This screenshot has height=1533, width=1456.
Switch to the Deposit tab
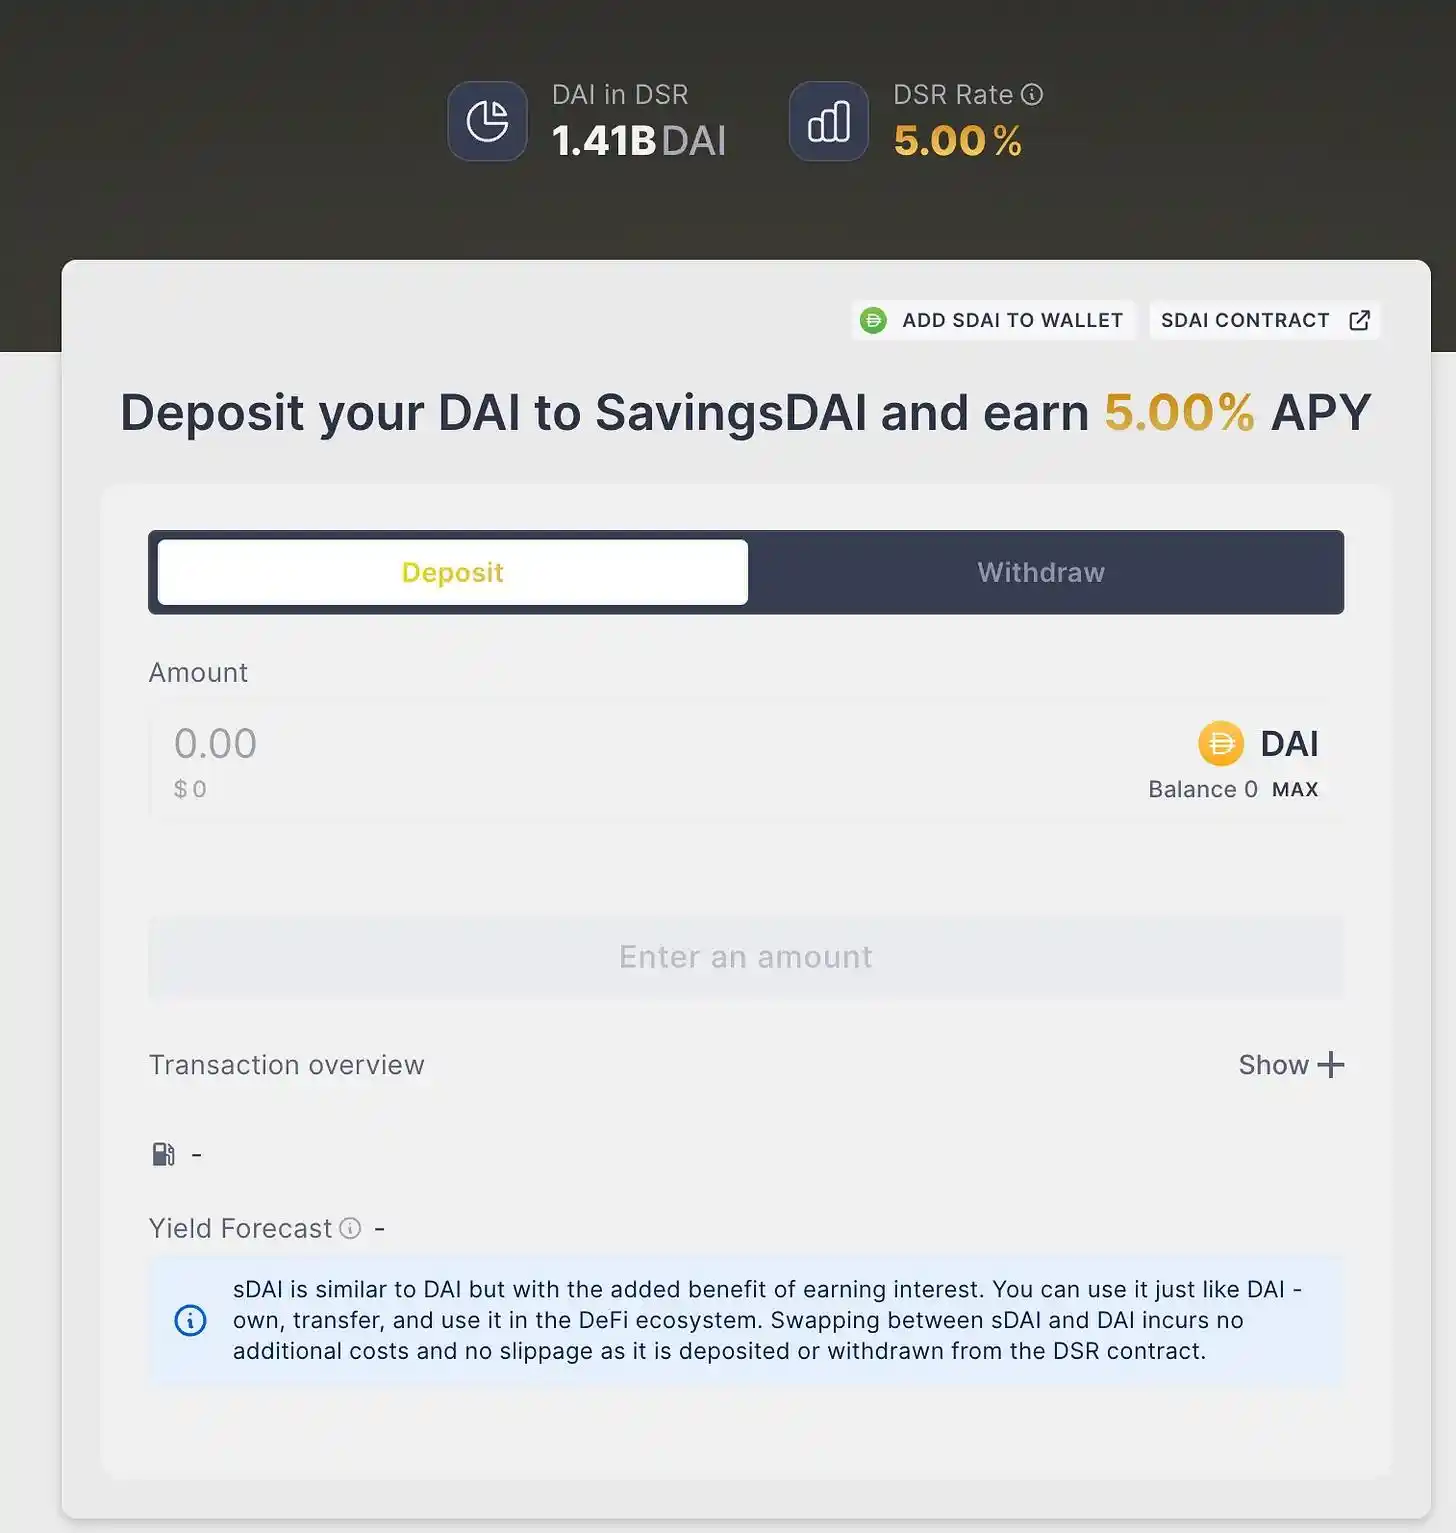click(x=452, y=572)
